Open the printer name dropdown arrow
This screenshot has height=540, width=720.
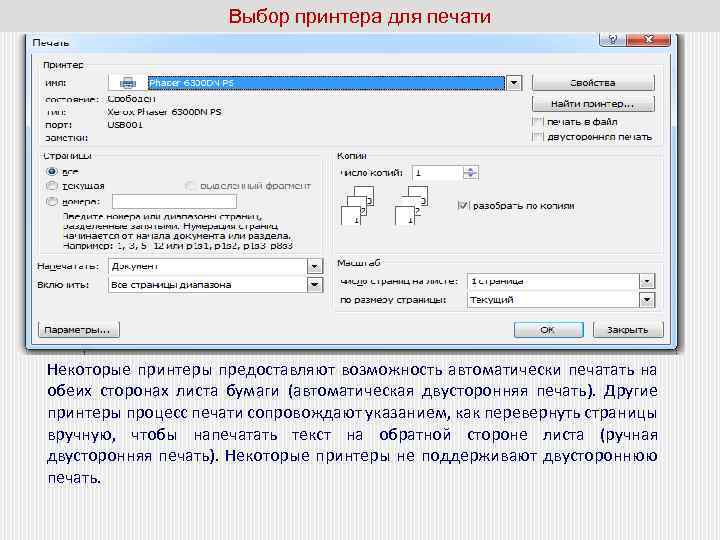tap(514, 83)
